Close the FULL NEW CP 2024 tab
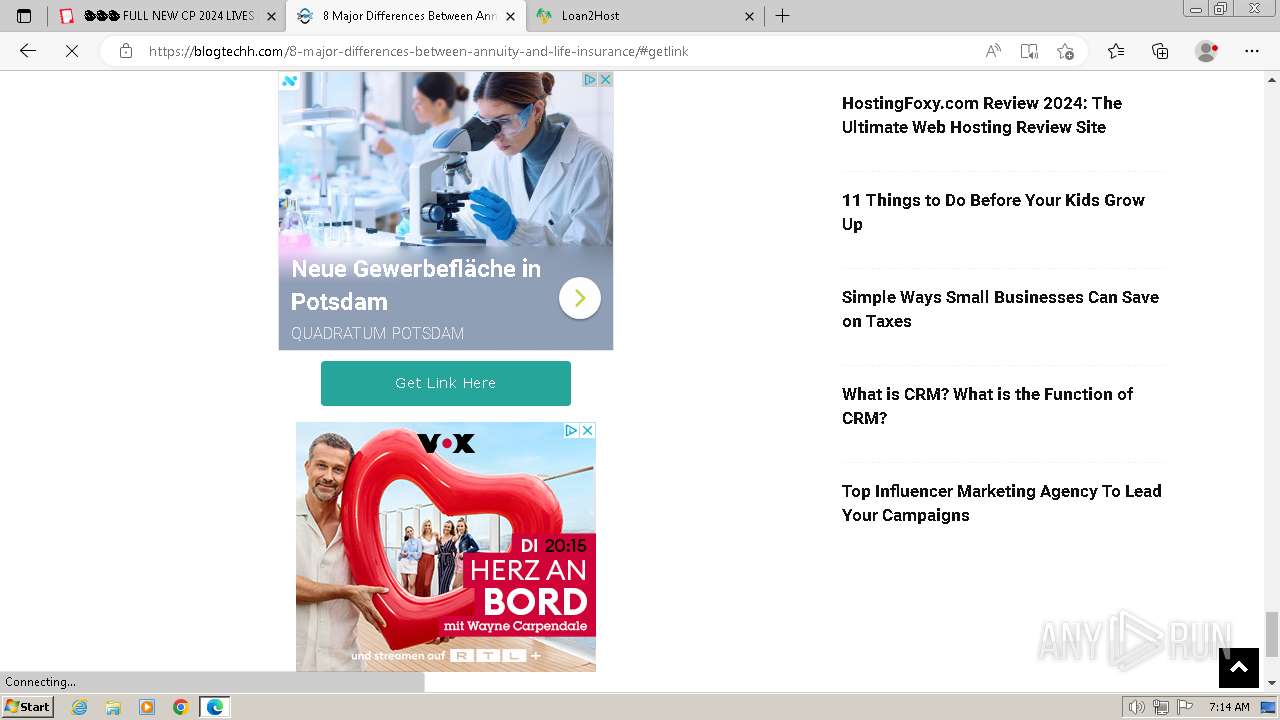 [x=271, y=16]
